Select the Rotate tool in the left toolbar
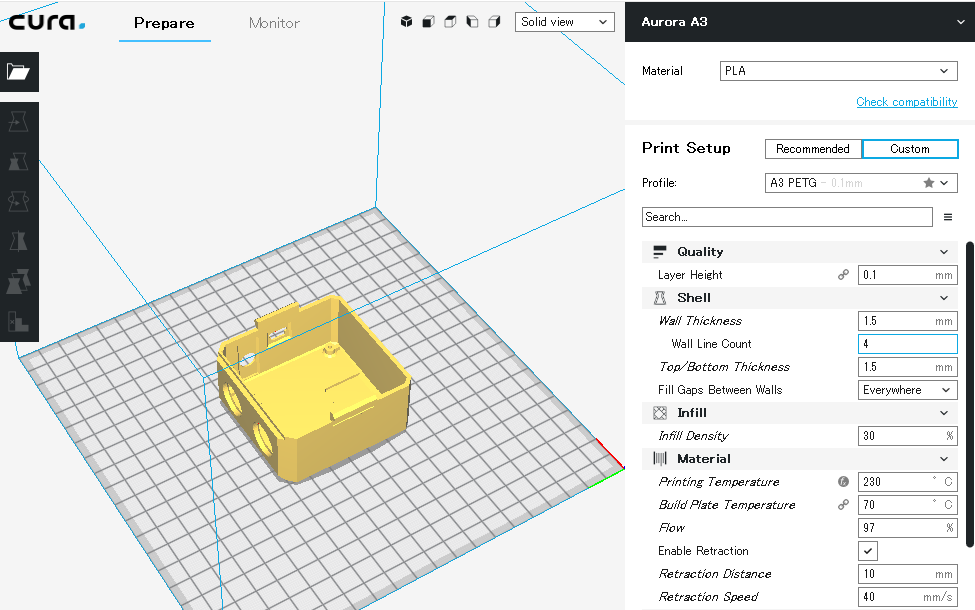Image resolution: width=975 pixels, height=610 pixels. (19, 201)
